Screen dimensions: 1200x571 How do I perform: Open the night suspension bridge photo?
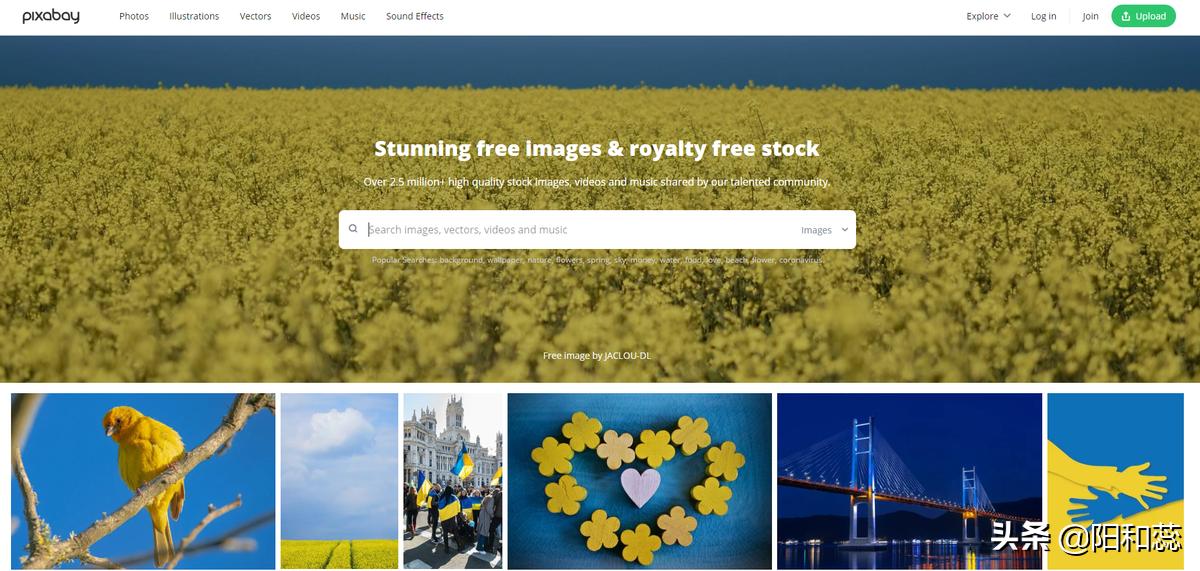(909, 481)
